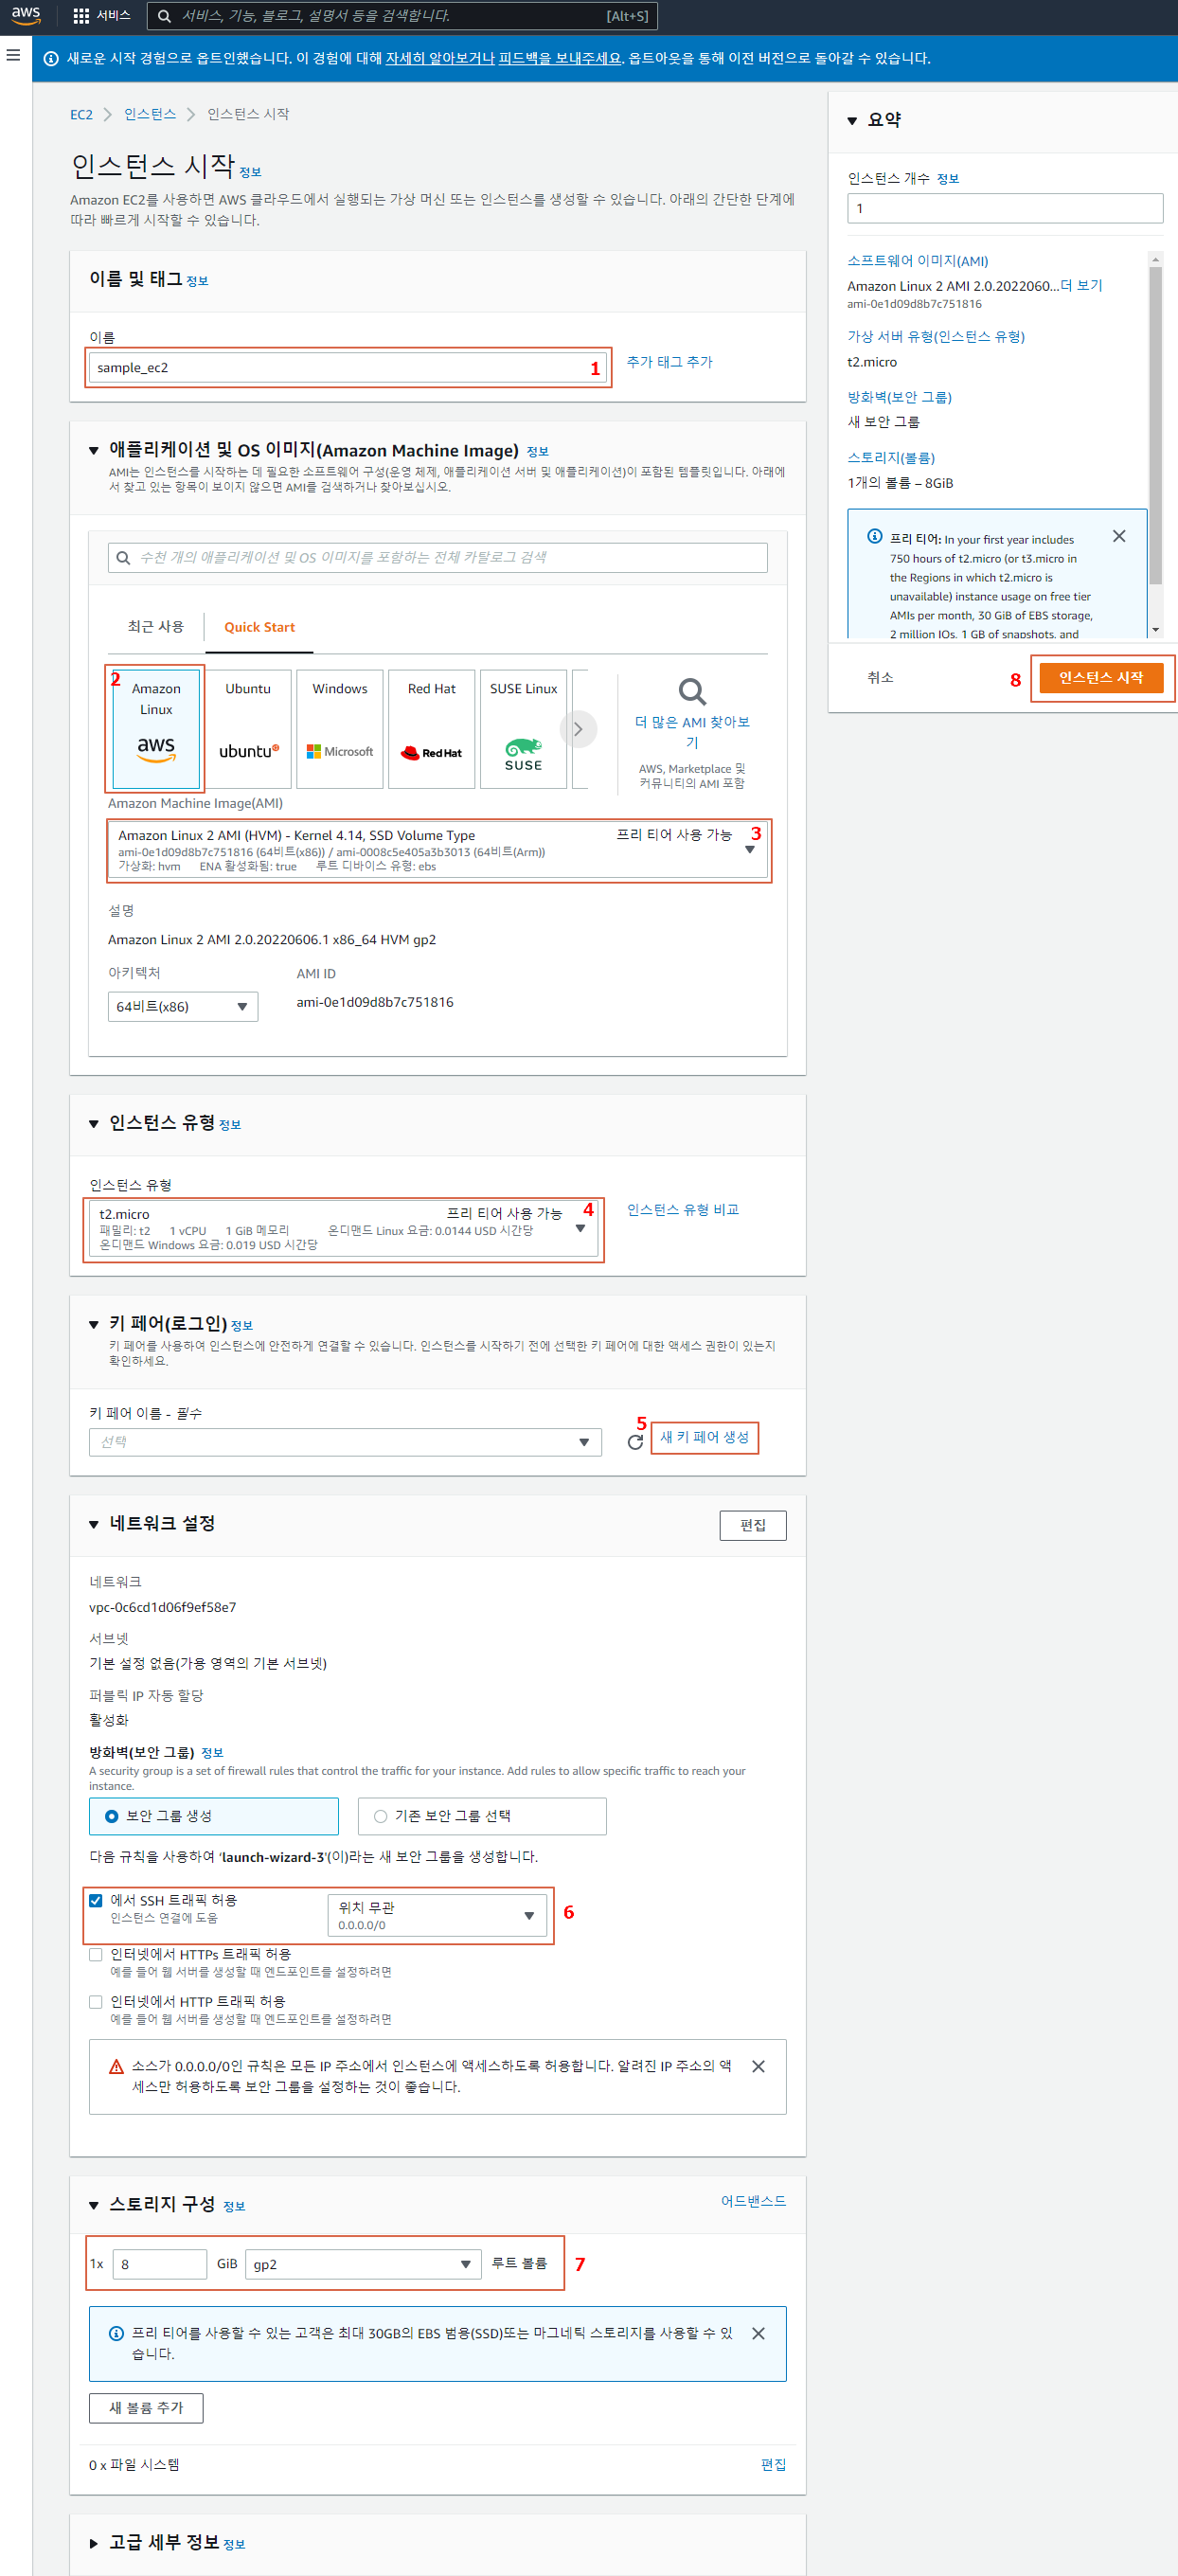Image resolution: width=1178 pixels, height=2576 pixels.
Task: Click the 네트워크 설정 편집 button
Action: (753, 1525)
